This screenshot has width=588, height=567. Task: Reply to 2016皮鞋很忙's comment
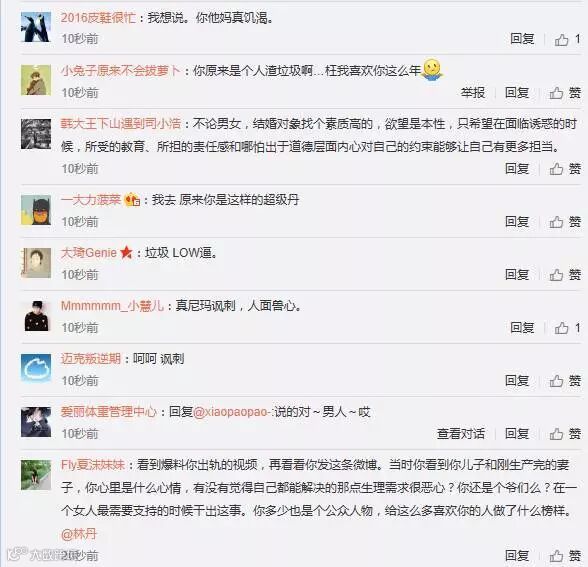point(522,39)
